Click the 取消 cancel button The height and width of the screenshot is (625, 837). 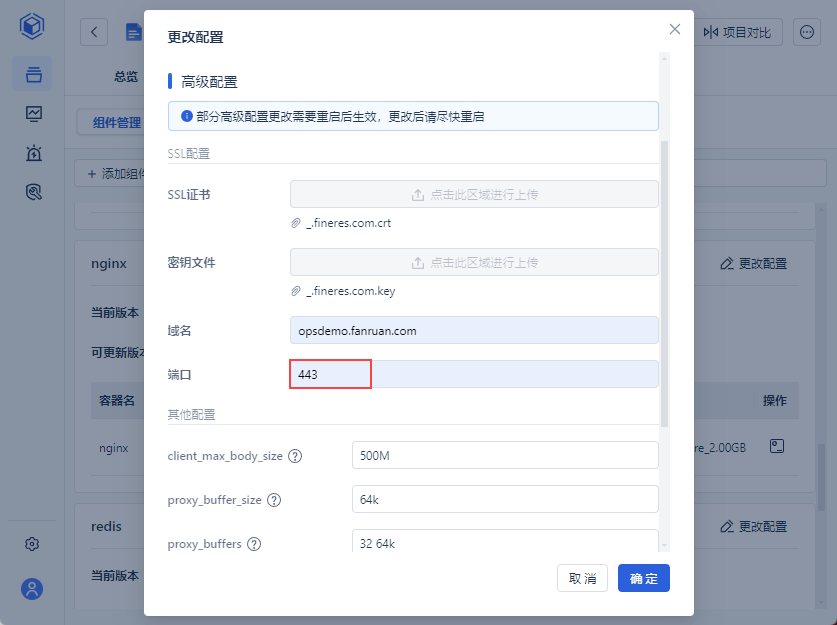[x=582, y=578]
